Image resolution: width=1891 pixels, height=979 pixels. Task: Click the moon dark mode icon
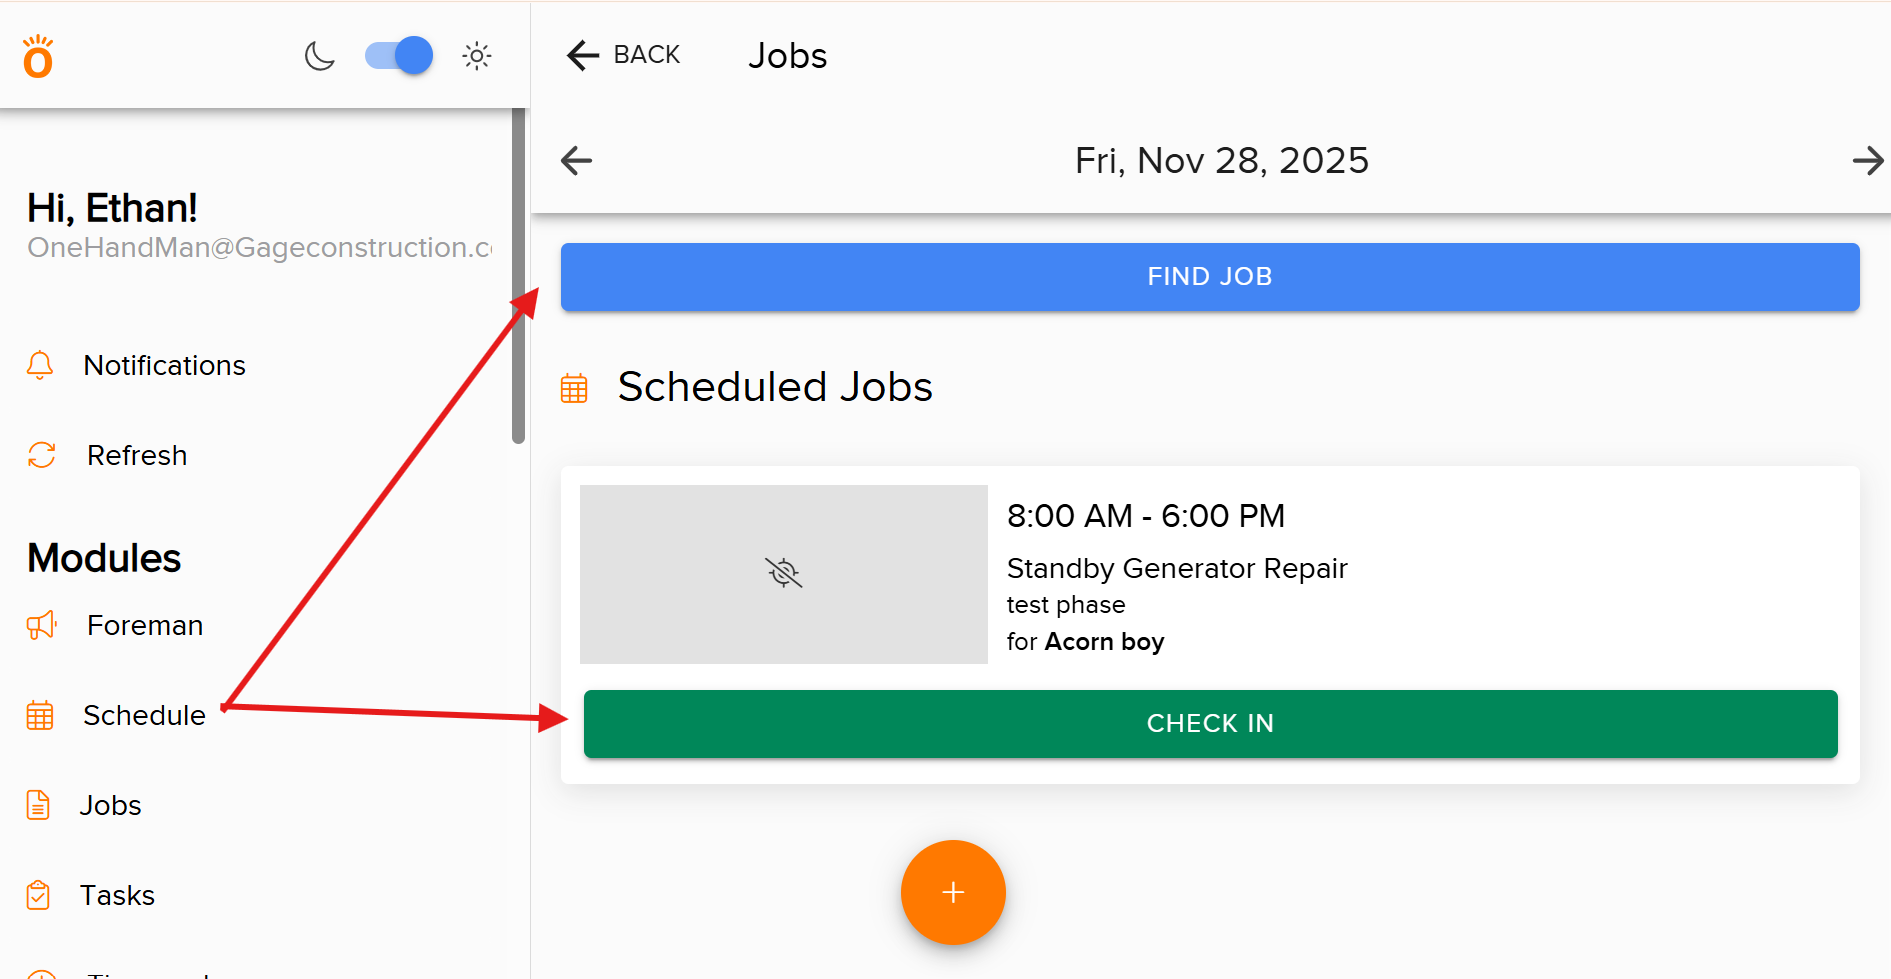(x=319, y=56)
